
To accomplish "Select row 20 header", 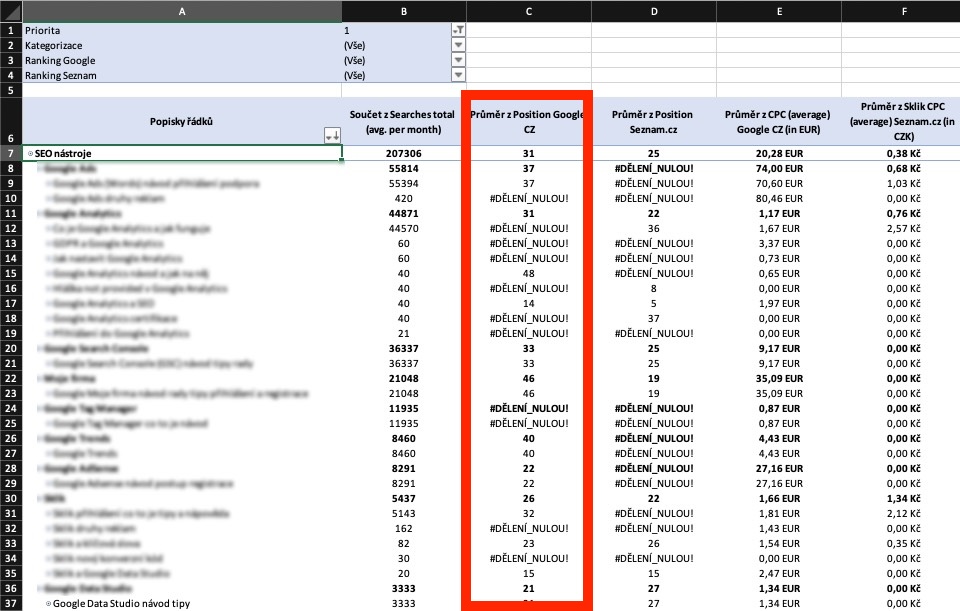I will (x=11, y=348).
